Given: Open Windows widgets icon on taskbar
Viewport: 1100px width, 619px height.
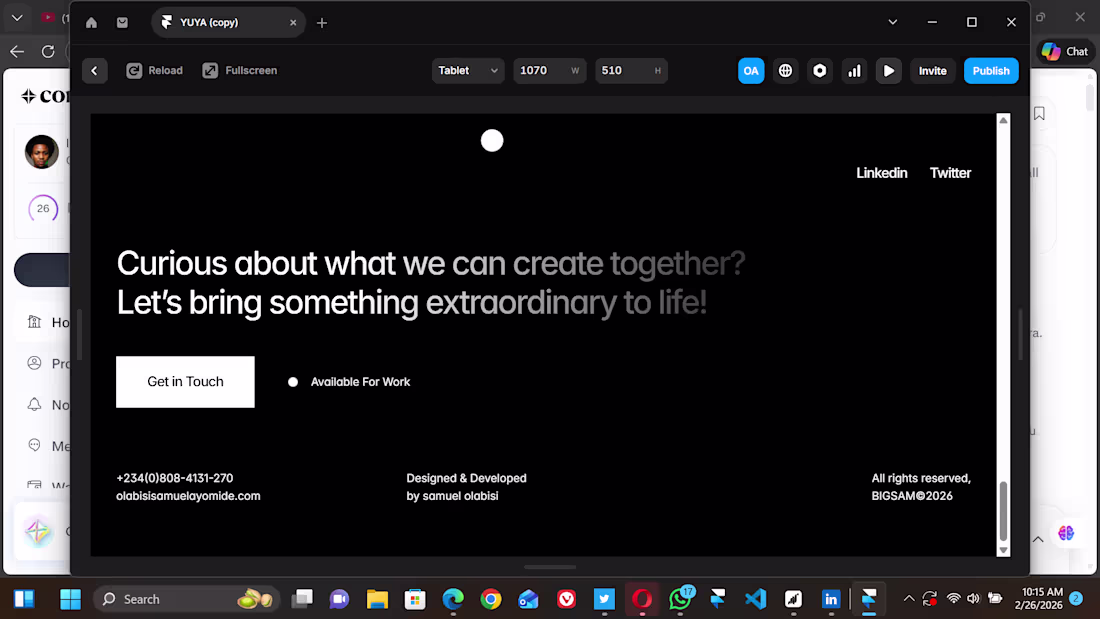Looking at the screenshot, I should [25, 599].
